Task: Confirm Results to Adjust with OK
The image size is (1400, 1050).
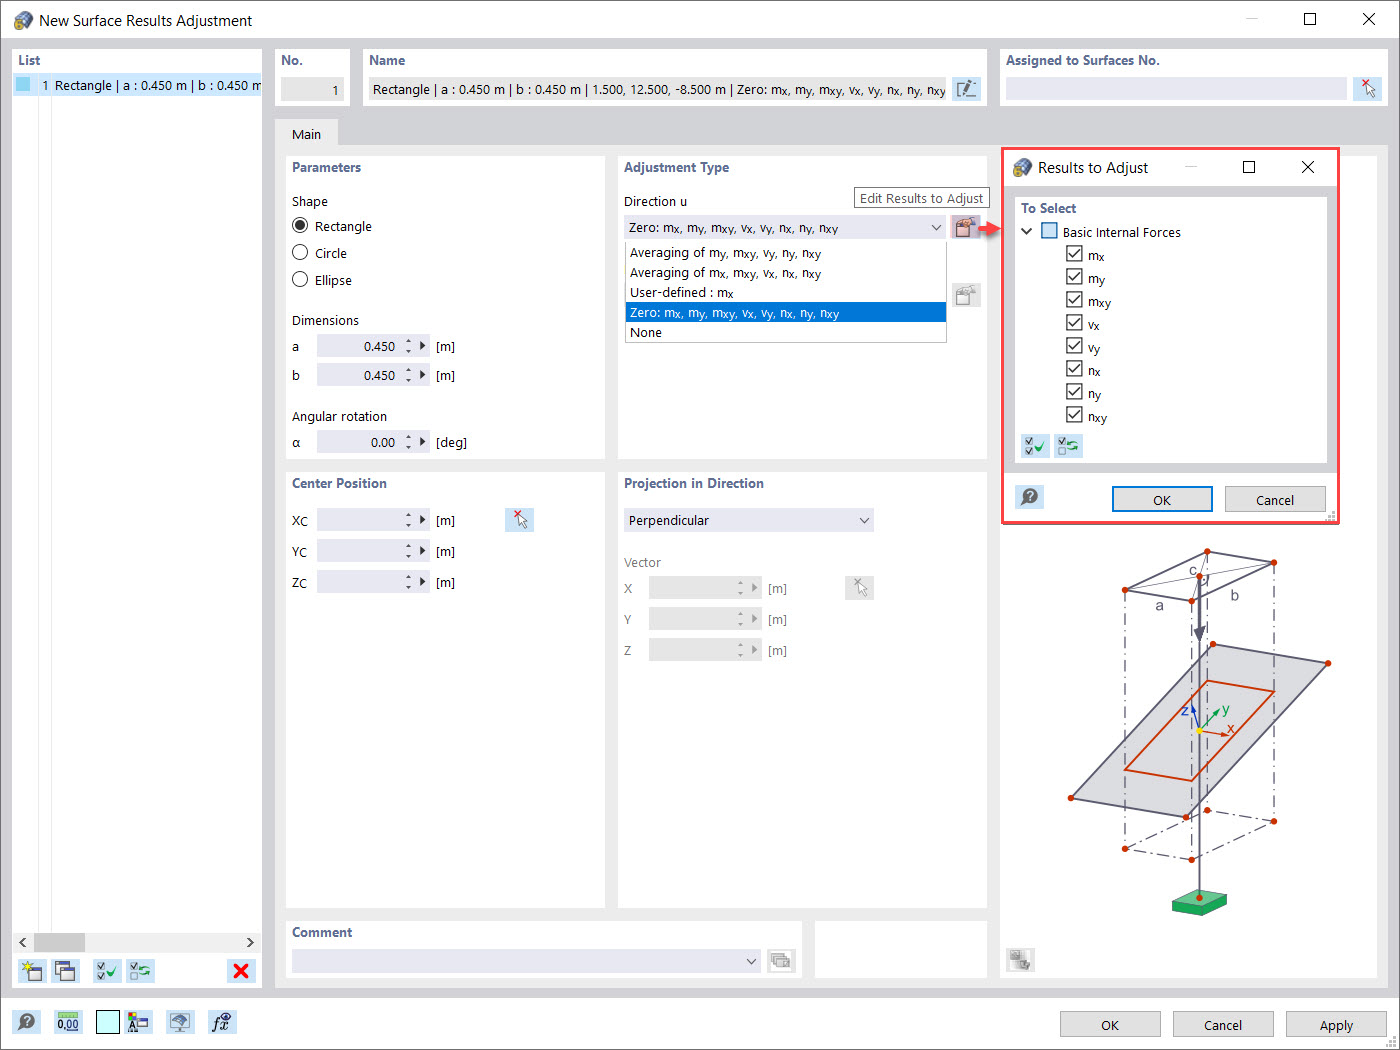Action: 1162,498
